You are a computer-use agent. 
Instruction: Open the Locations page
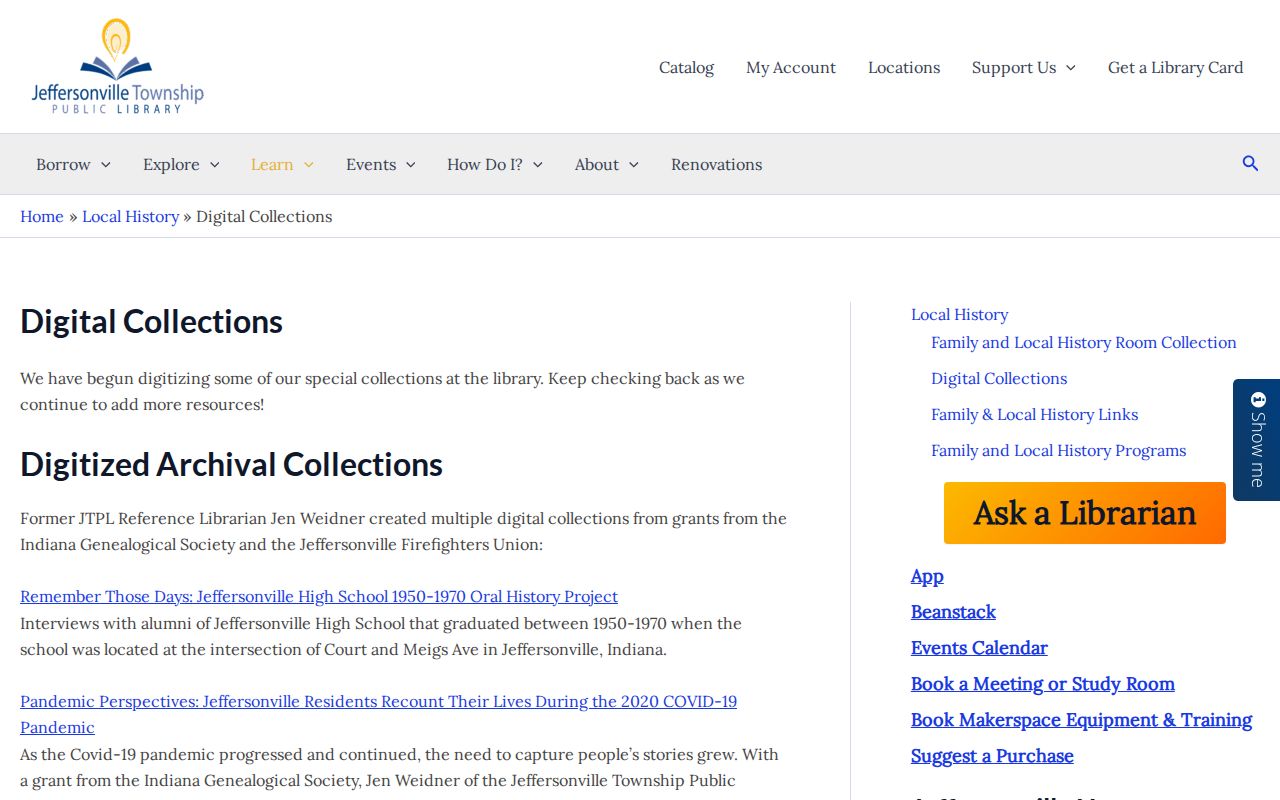904,68
